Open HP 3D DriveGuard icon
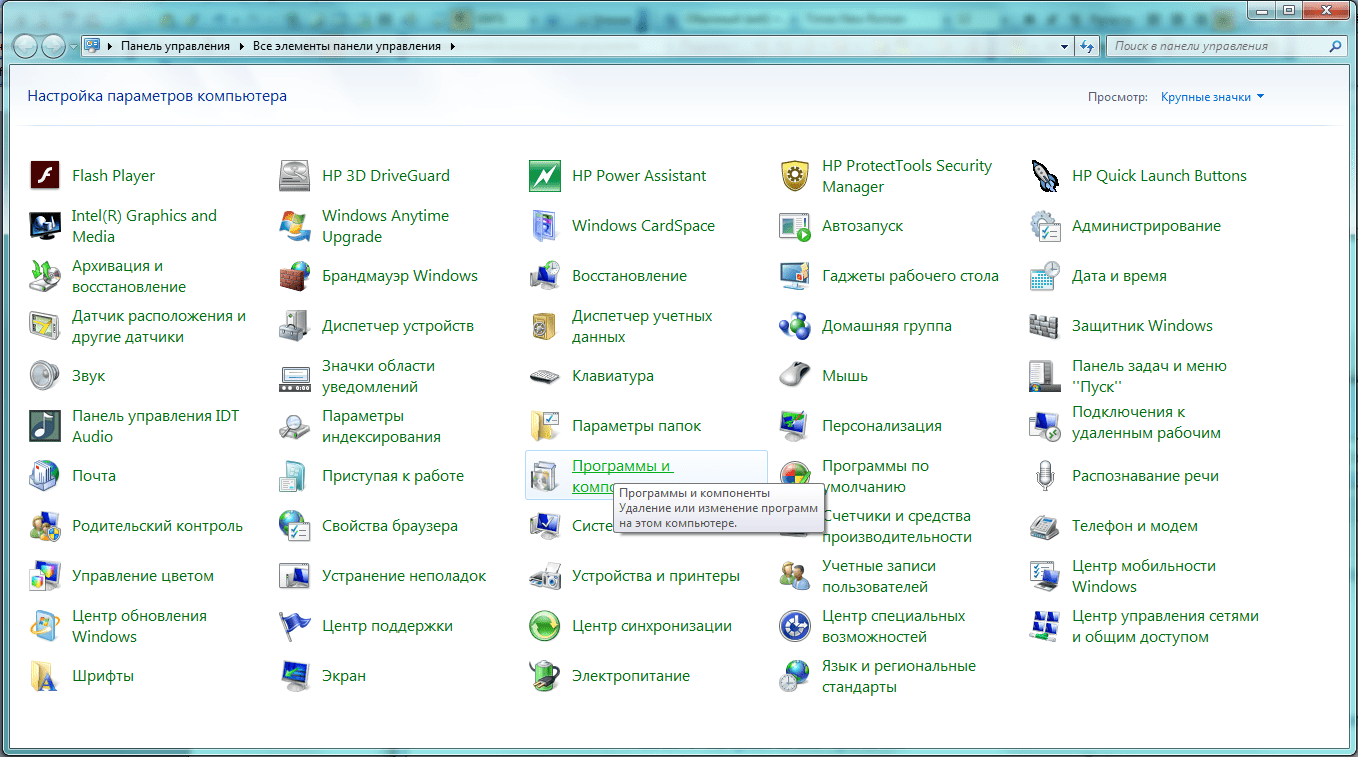Viewport: 1358px width, 757px height. (295, 176)
